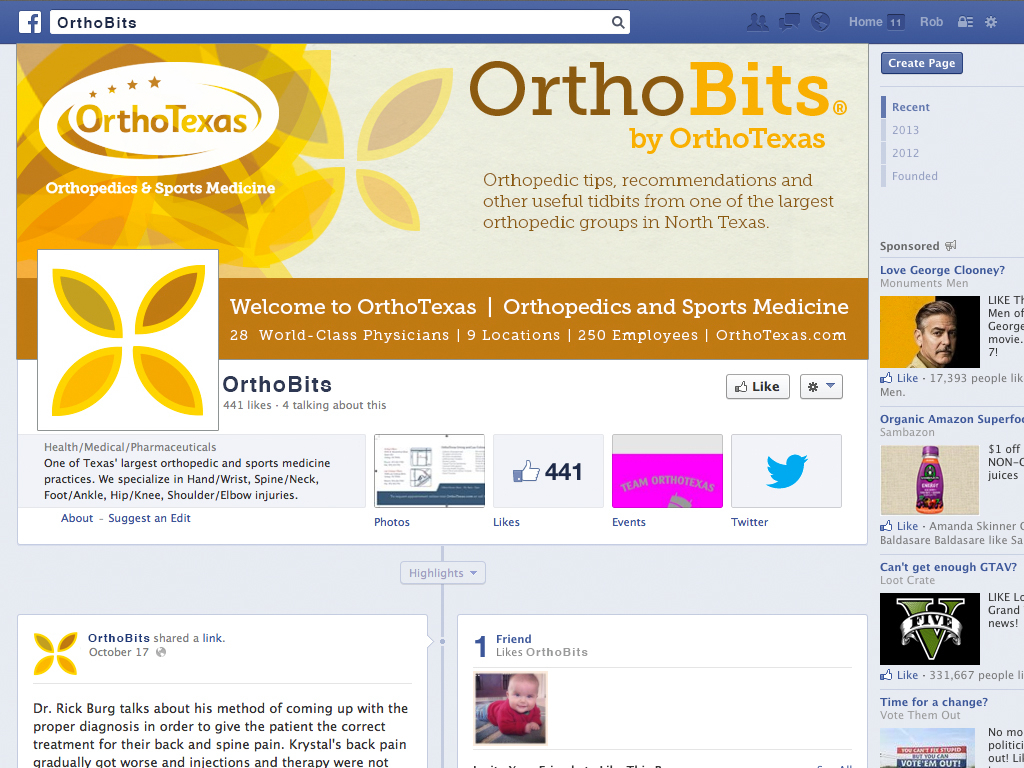This screenshot has width=1024, height=768.
Task: Open notifications globe icon
Action: (820, 22)
